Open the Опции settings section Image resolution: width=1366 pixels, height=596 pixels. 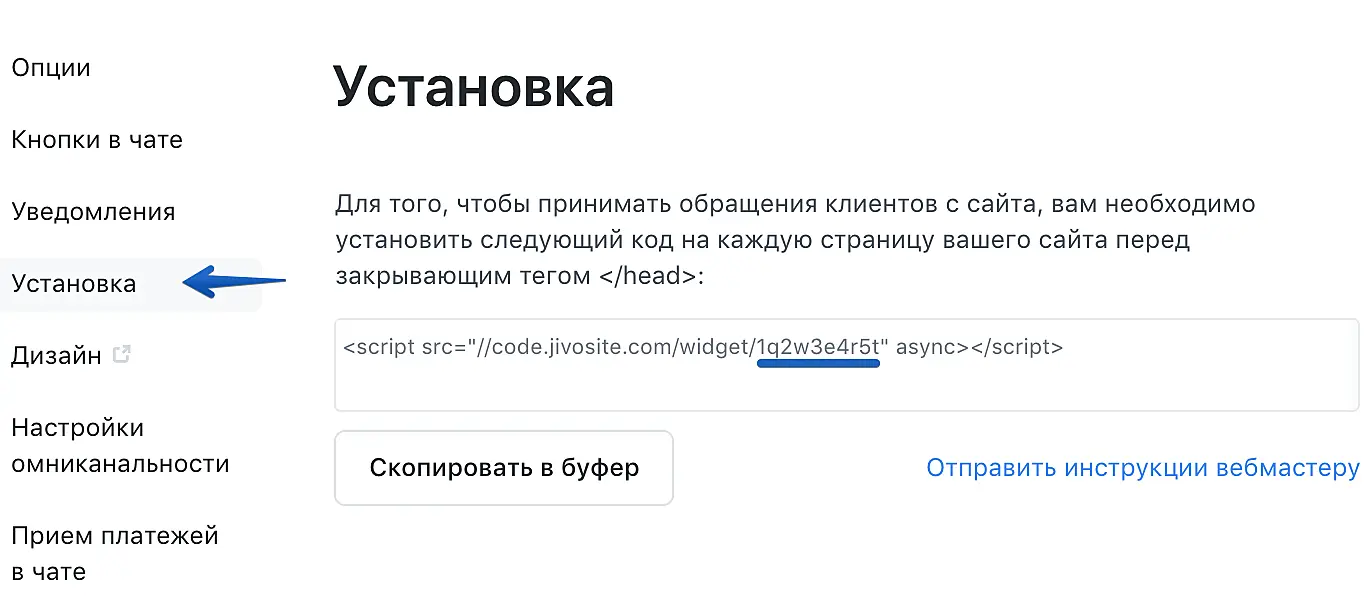(51, 68)
